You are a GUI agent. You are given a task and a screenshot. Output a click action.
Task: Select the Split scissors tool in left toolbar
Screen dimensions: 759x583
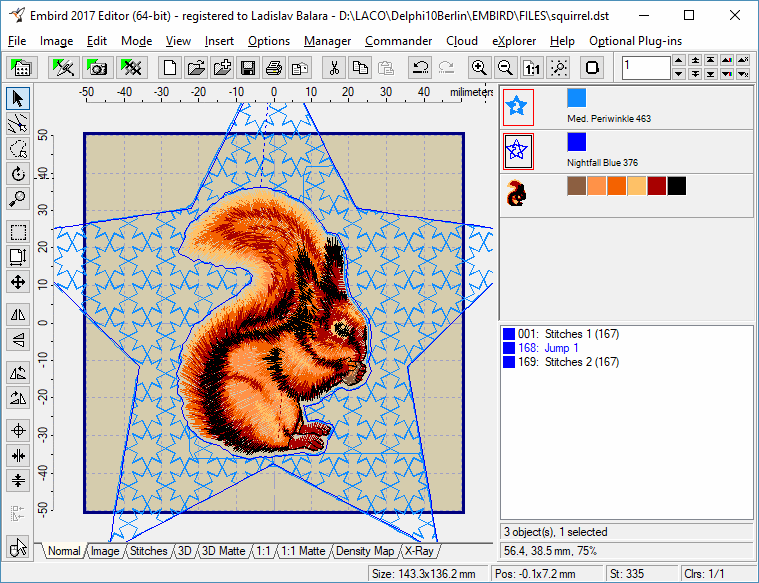click(x=18, y=123)
